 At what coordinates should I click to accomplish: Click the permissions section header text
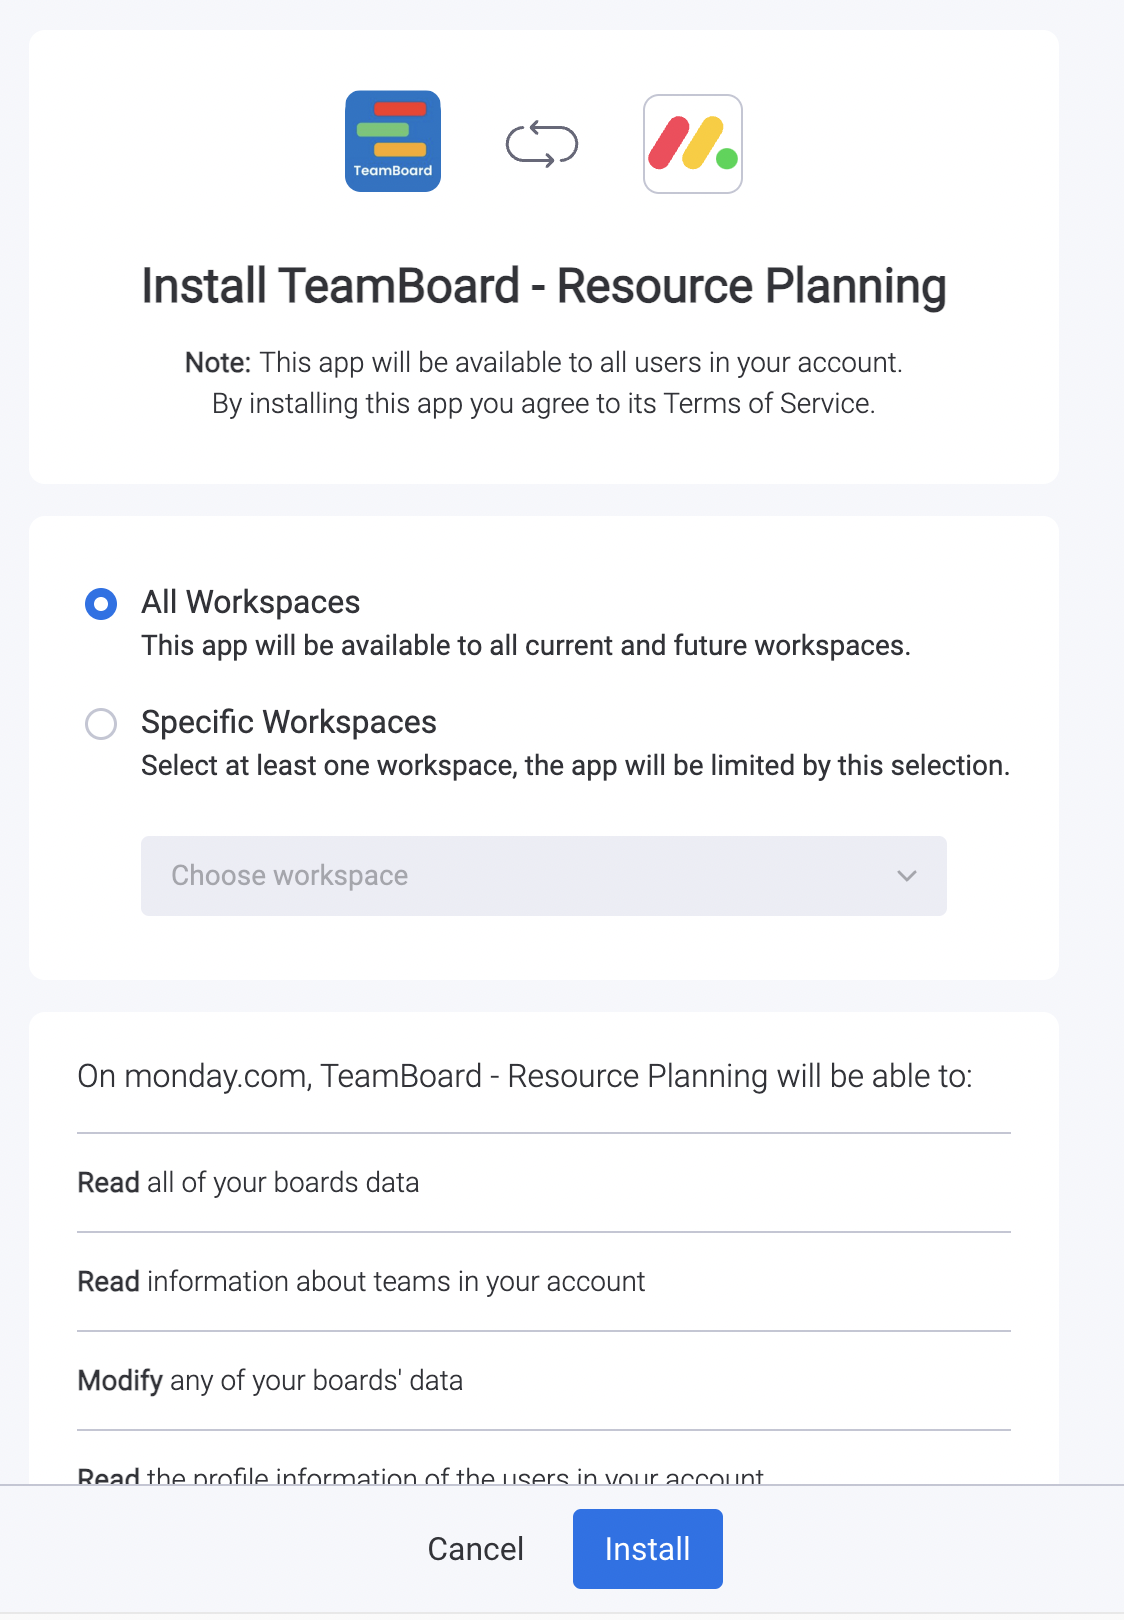point(526,1076)
